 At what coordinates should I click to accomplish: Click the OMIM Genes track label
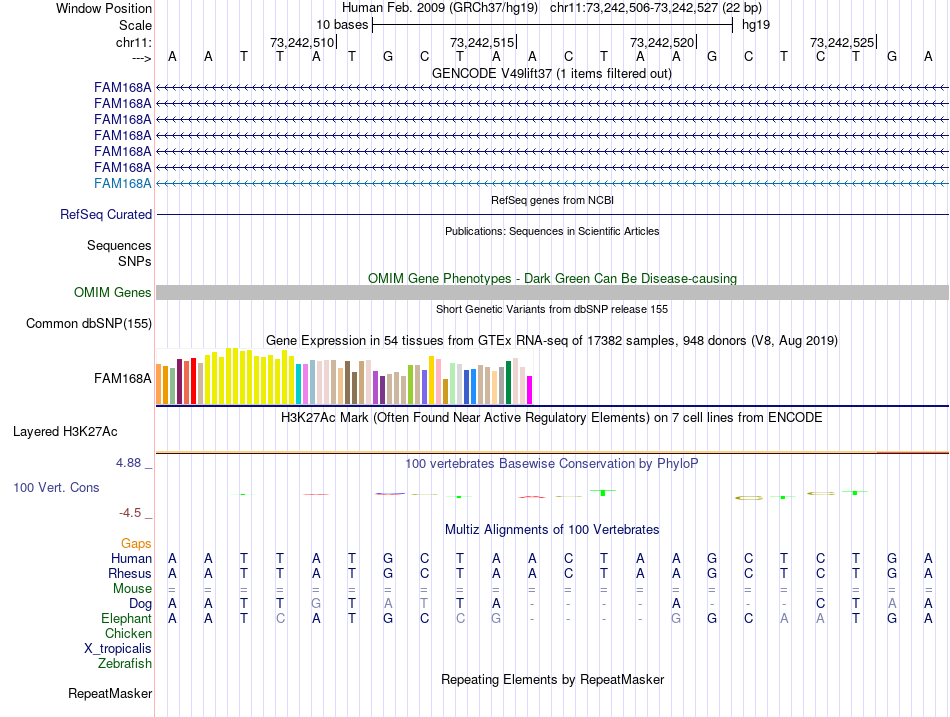(x=113, y=292)
